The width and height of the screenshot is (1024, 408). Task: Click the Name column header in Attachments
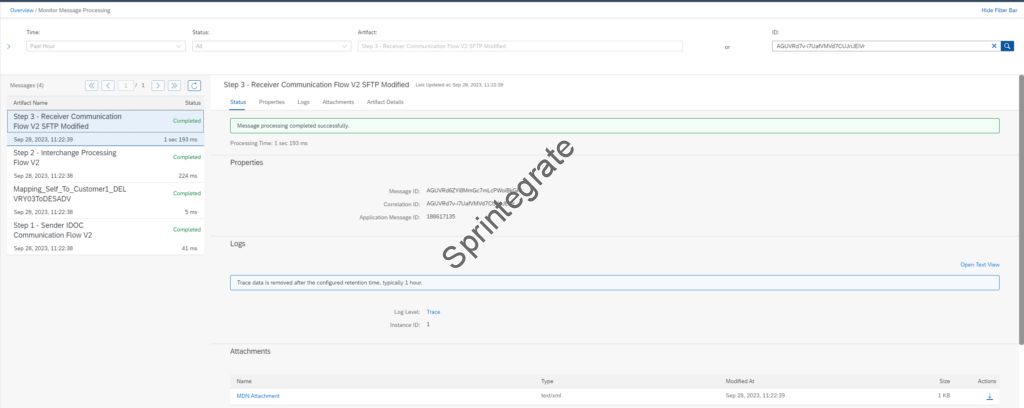pos(244,381)
